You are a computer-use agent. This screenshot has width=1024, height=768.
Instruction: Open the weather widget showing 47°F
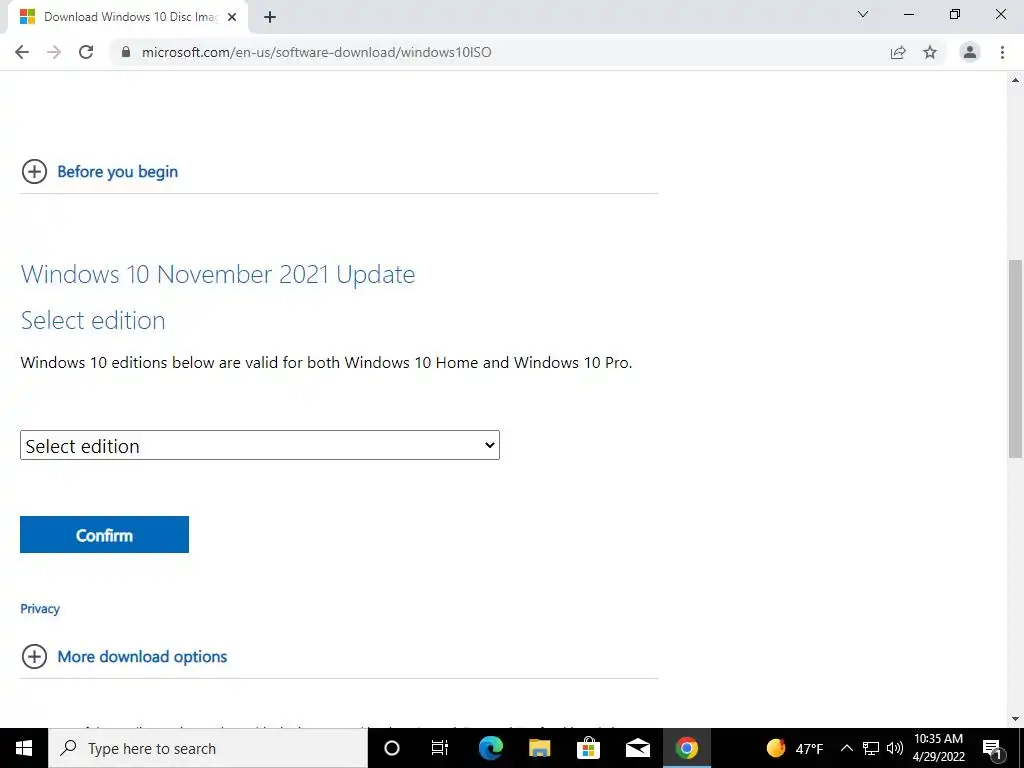tap(795, 748)
